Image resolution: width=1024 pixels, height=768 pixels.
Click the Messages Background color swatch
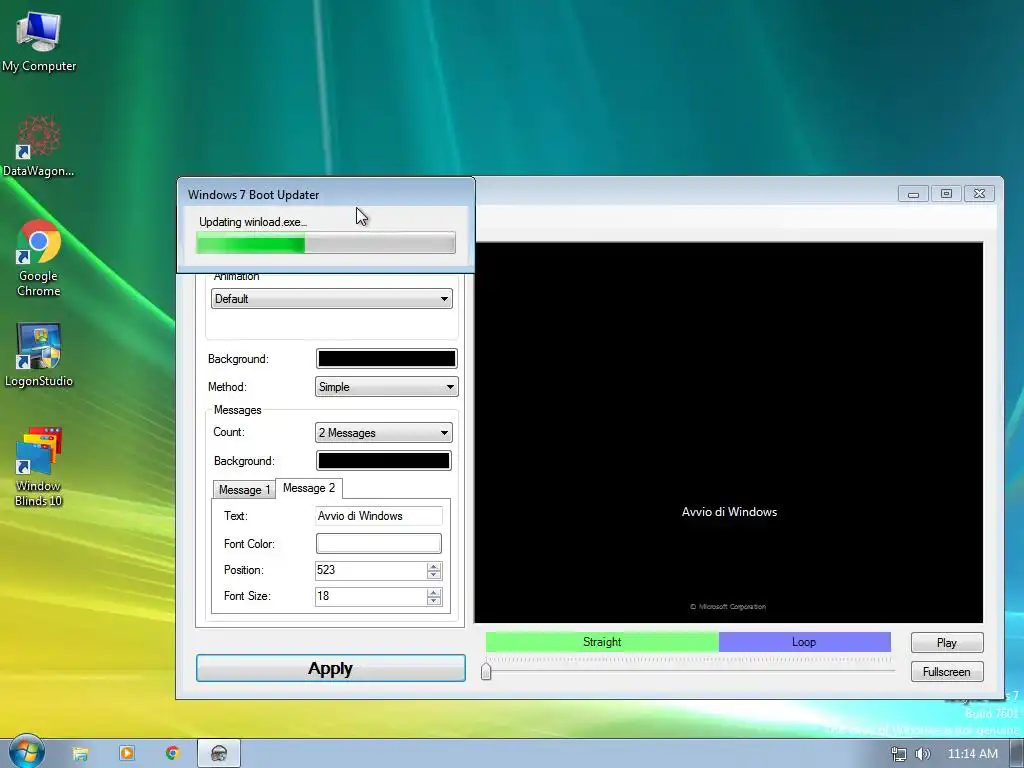pos(384,460)
